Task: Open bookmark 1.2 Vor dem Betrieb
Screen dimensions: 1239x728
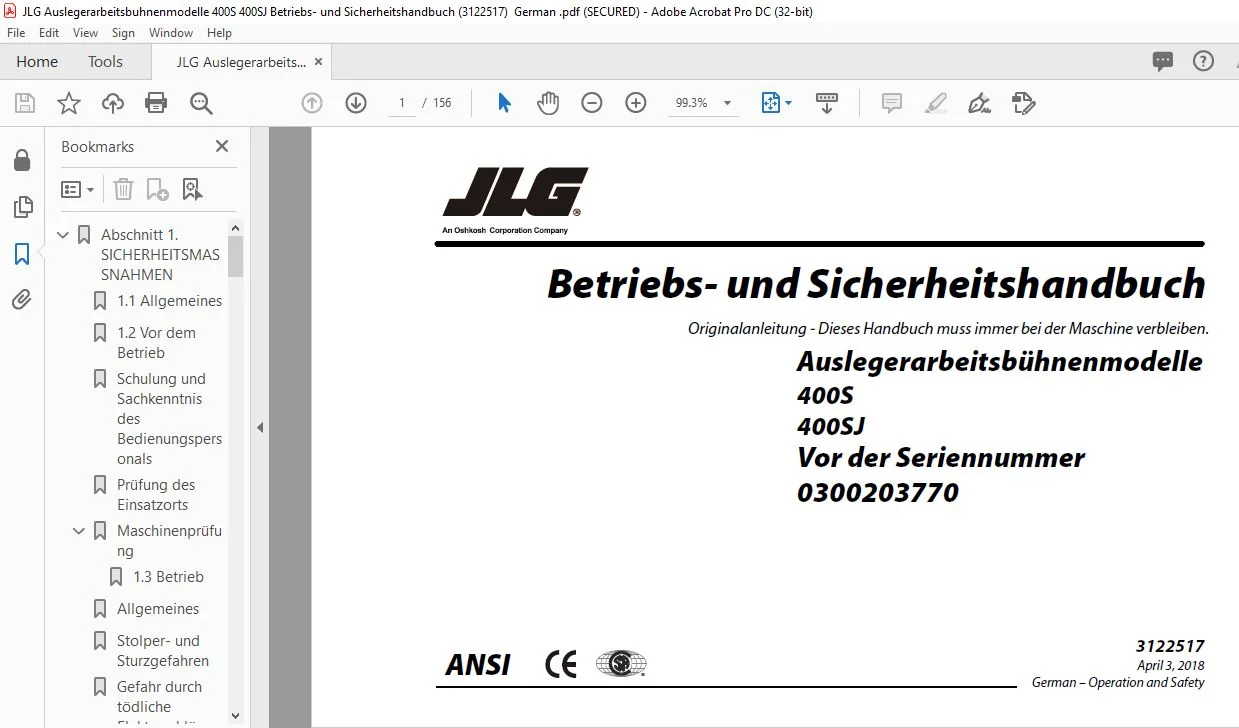Action: pos(156,343)
